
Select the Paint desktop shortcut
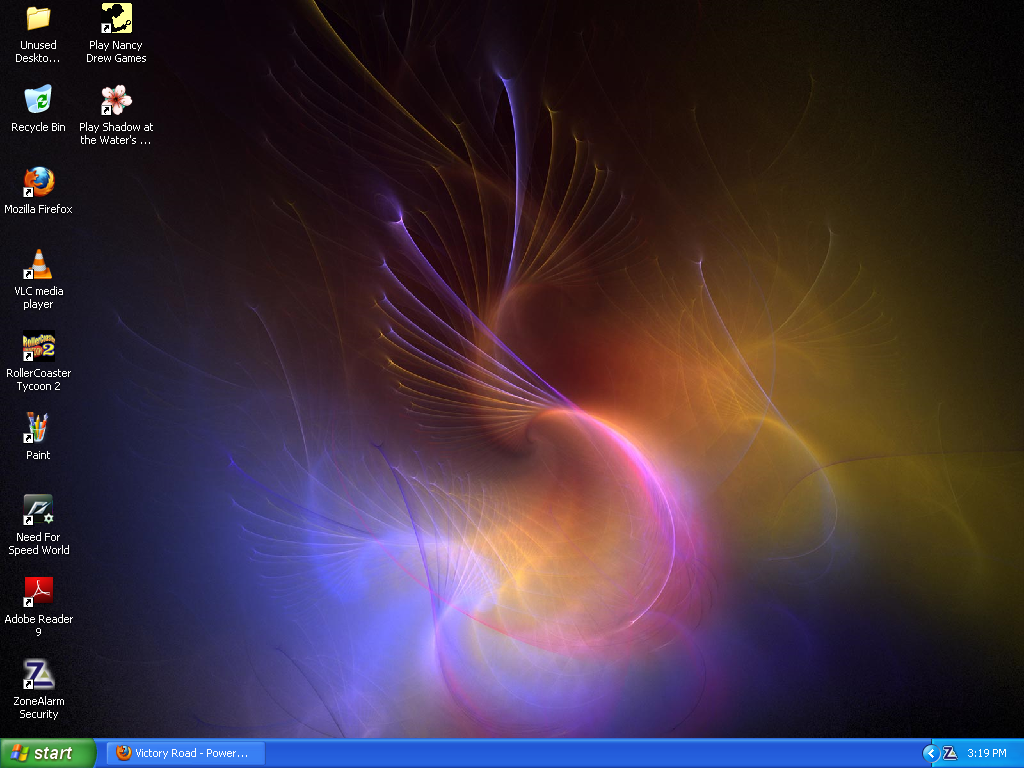pos(38,429)
